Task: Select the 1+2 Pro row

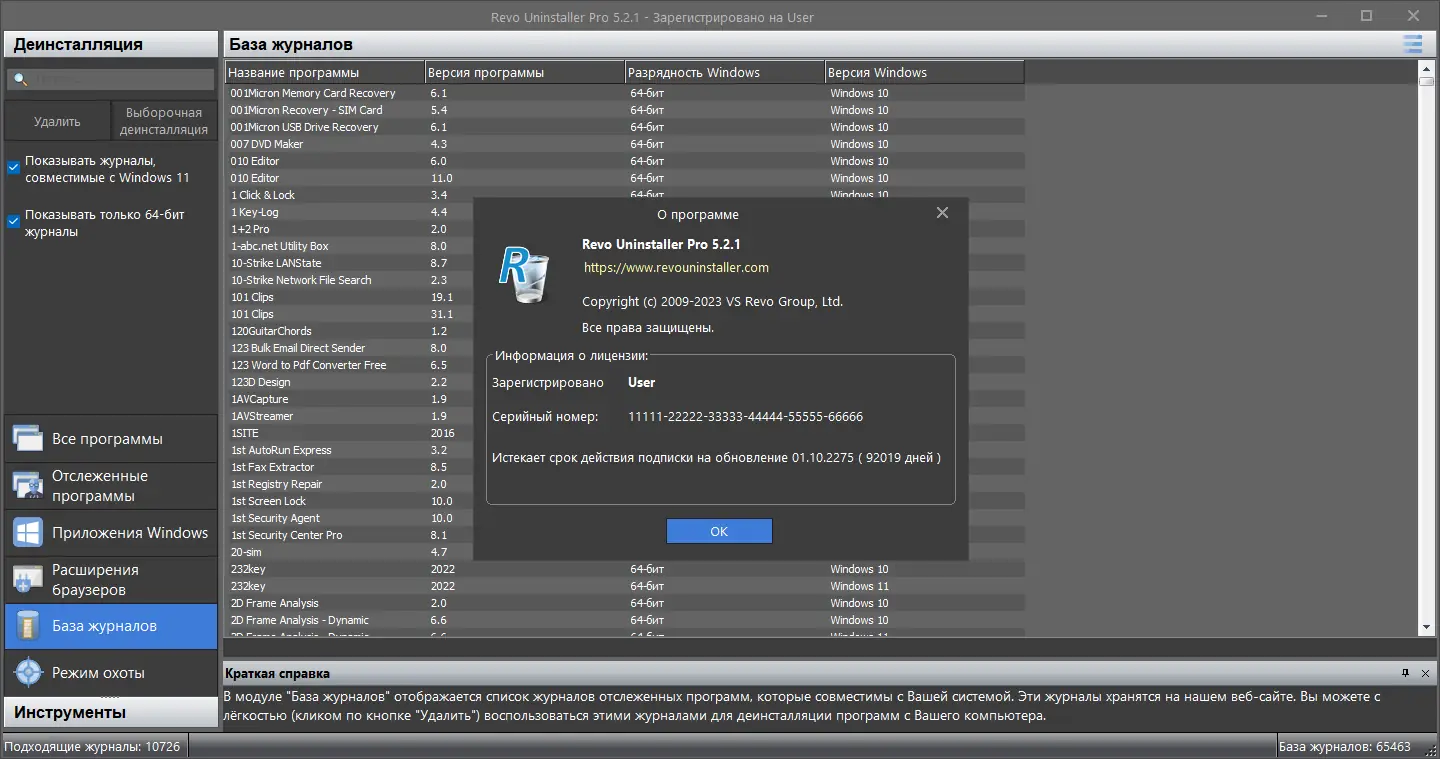Action: click(250, 229)
